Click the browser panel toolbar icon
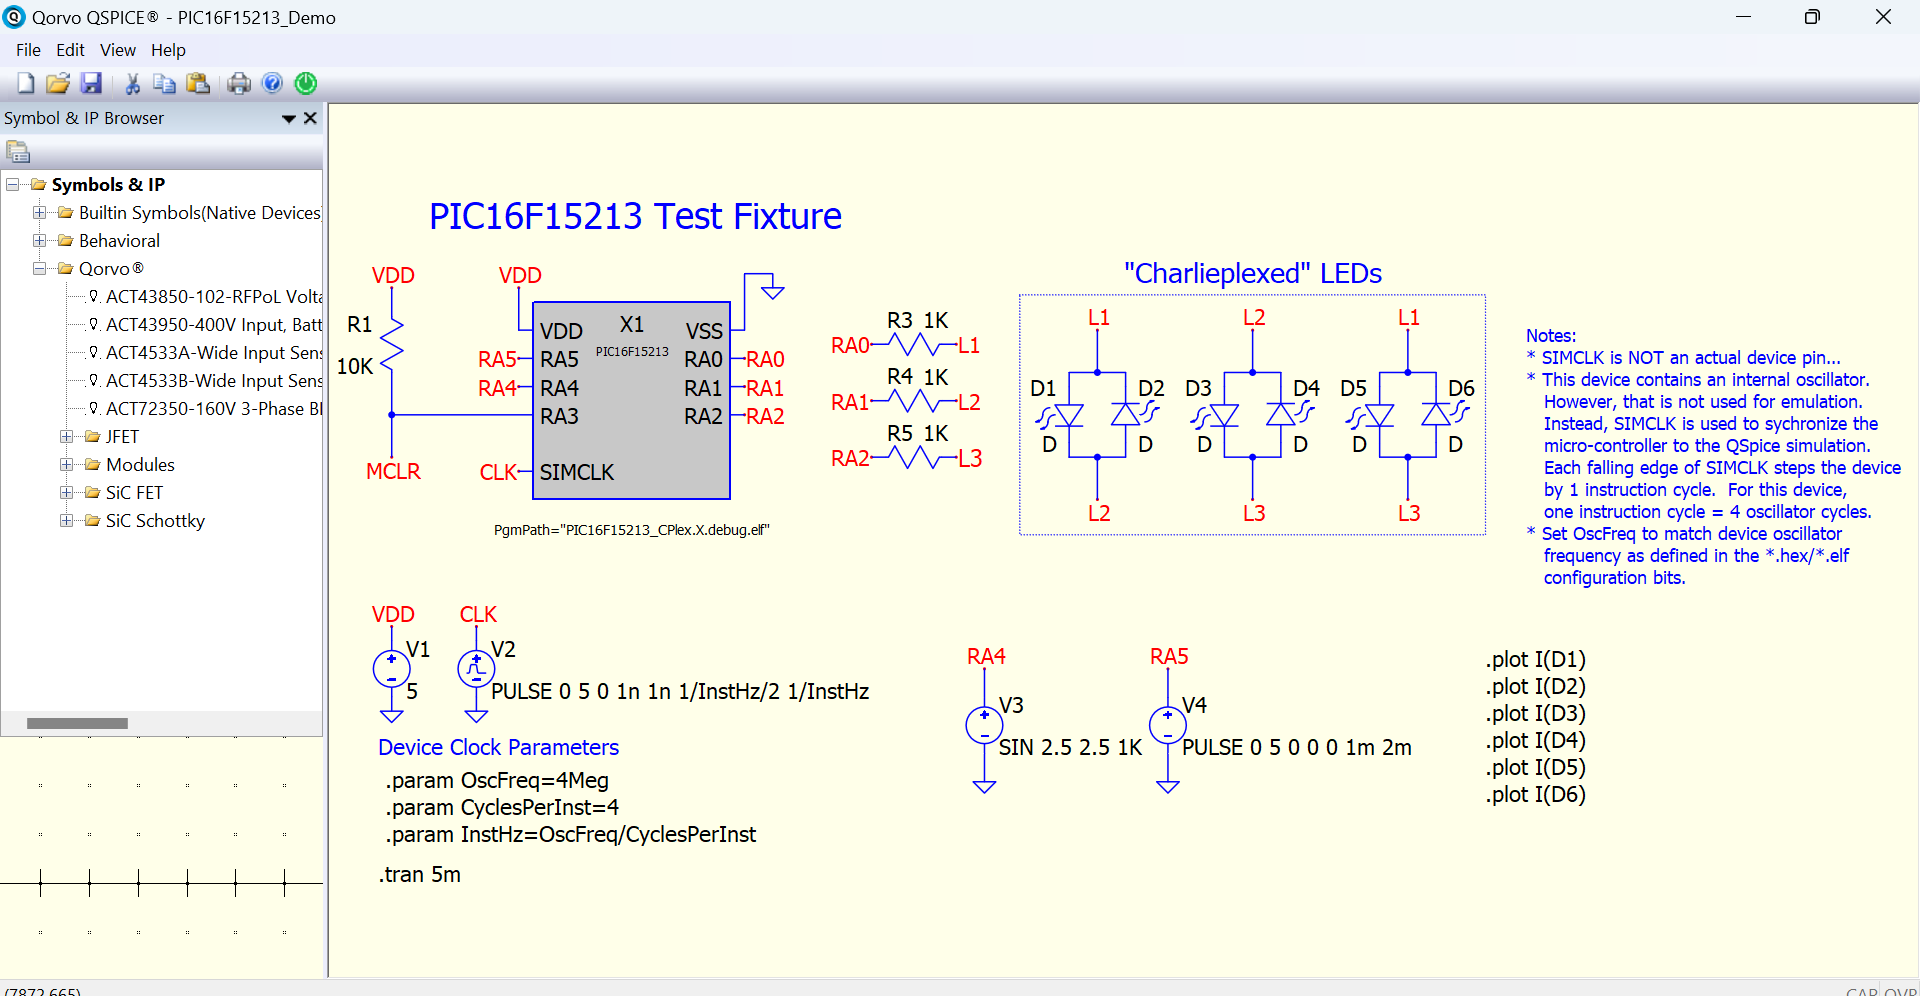Screen dimensions: 1920x996 pos(18,152)
